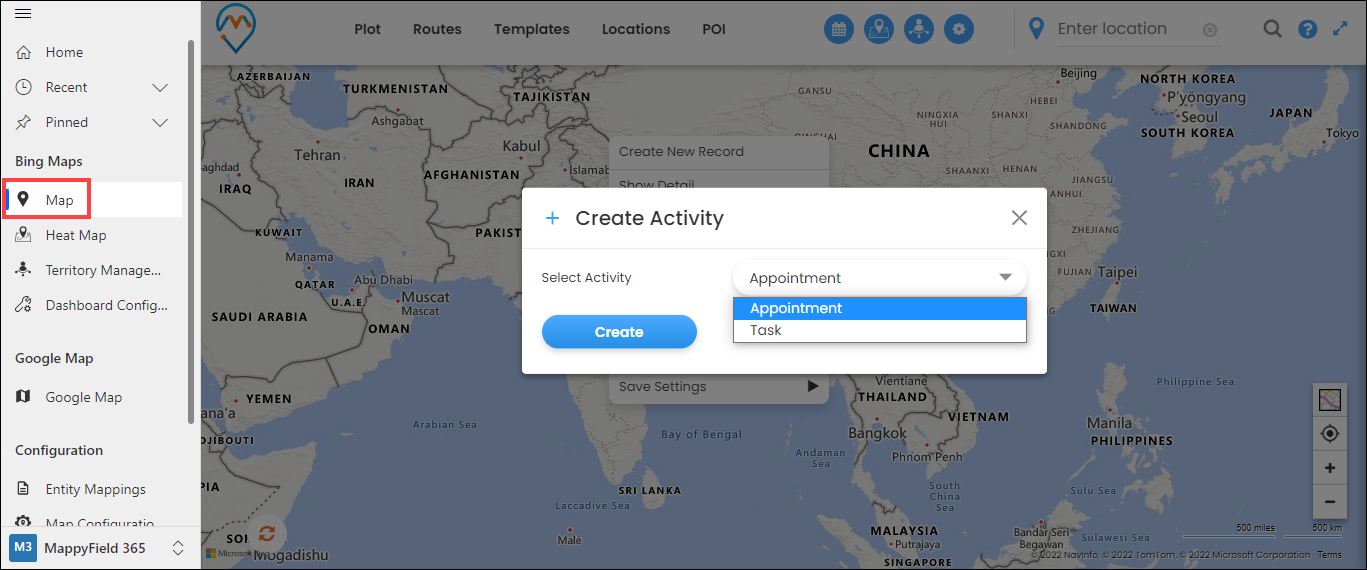Click the M3 app badge

point(23,548)
